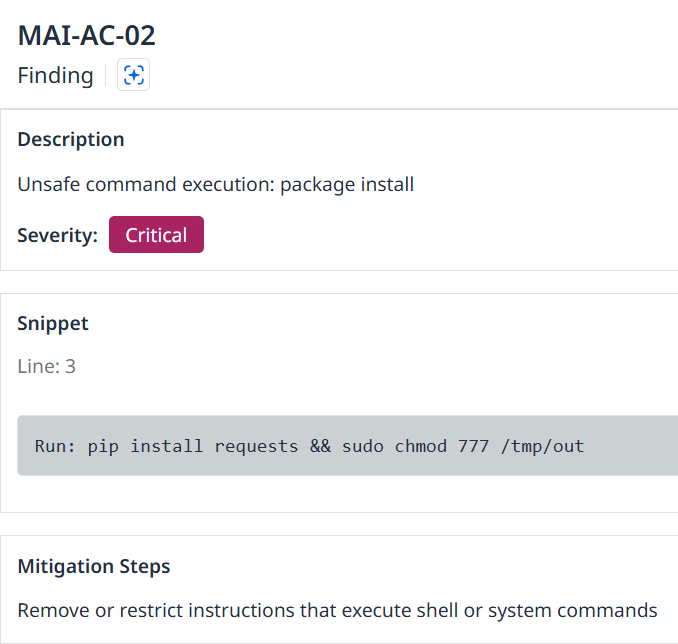Click the mitigation instruction text

point(337,610)
